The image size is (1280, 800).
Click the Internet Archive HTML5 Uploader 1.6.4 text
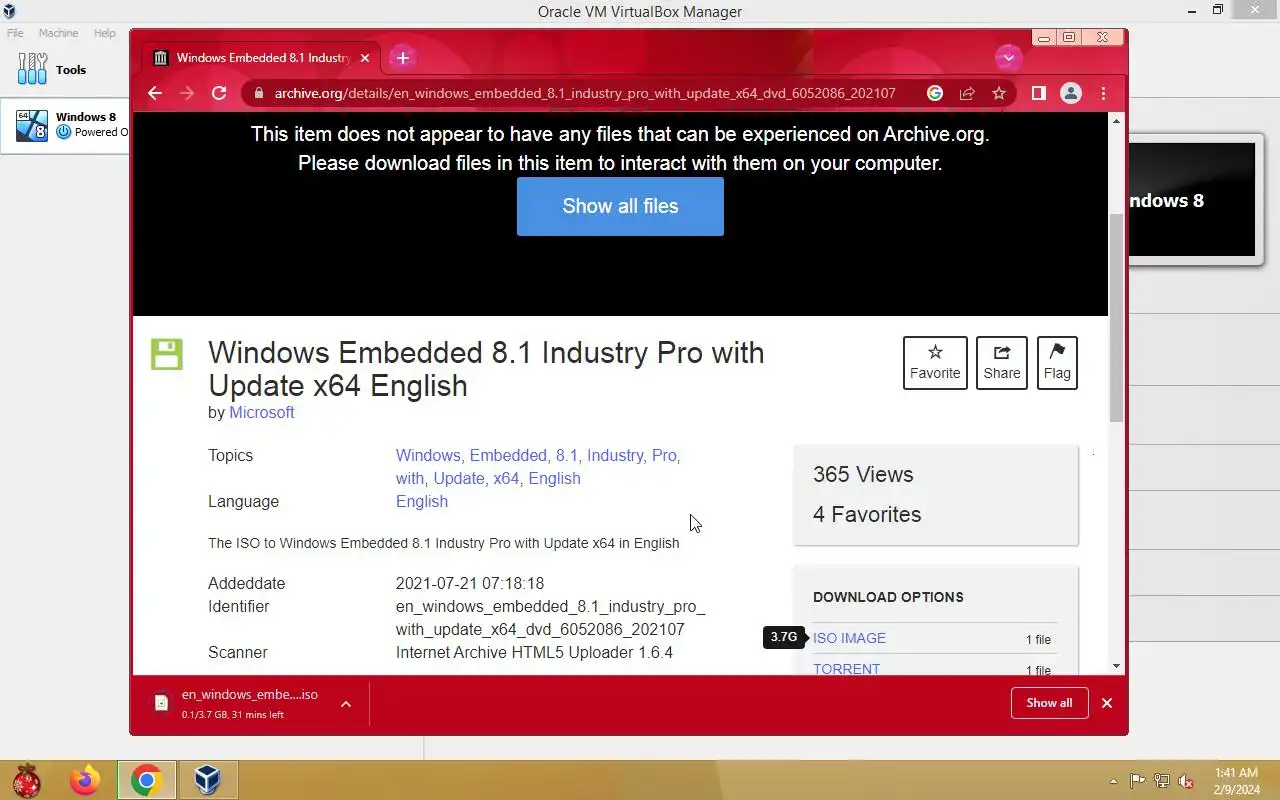click(x=534, y=652)
